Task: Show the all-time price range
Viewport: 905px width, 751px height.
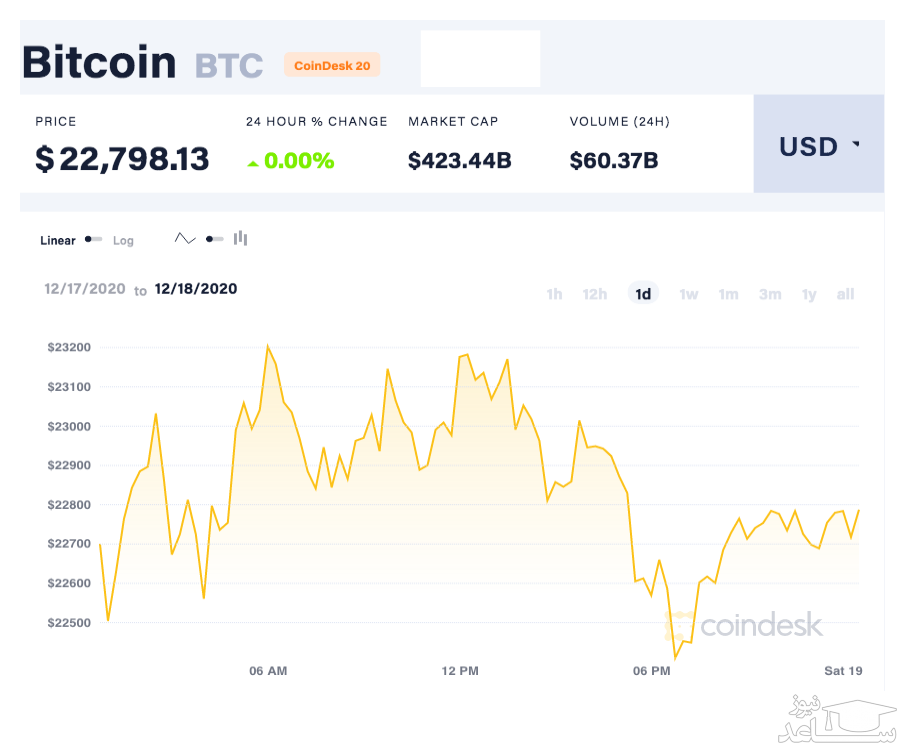Action: (x=845, y=294)
